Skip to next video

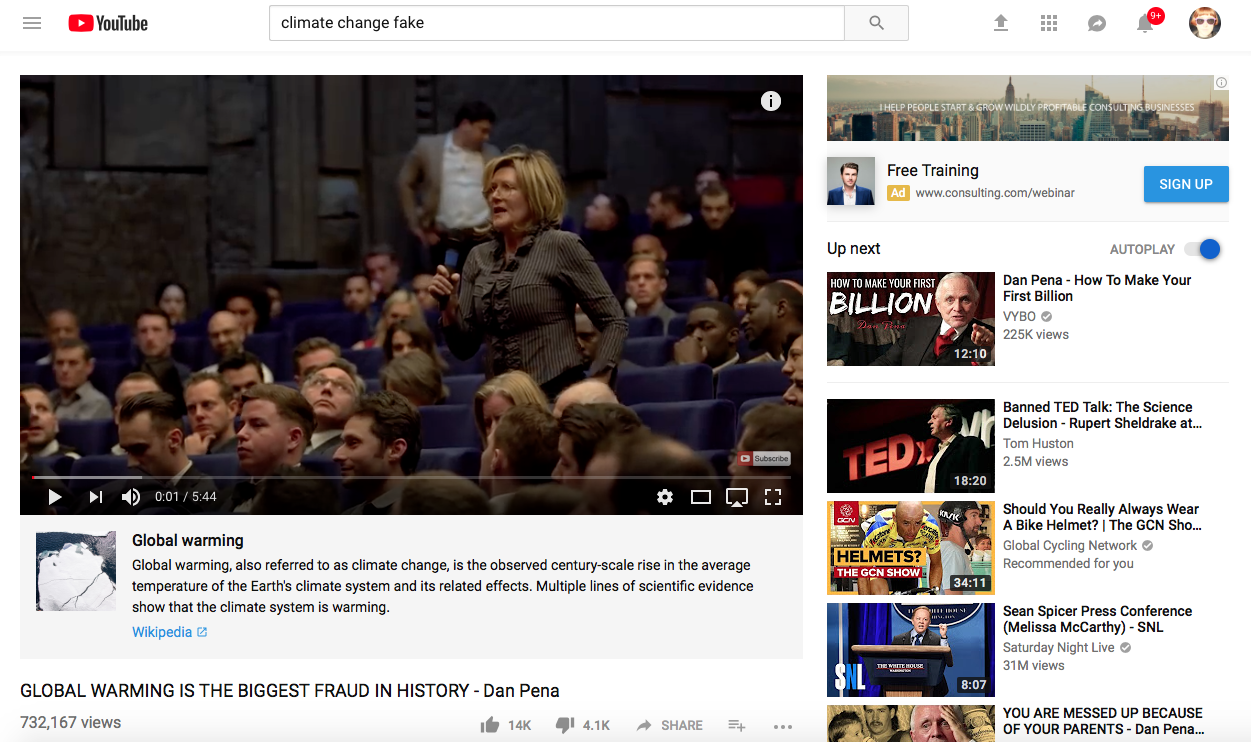[x=96, y=497]
